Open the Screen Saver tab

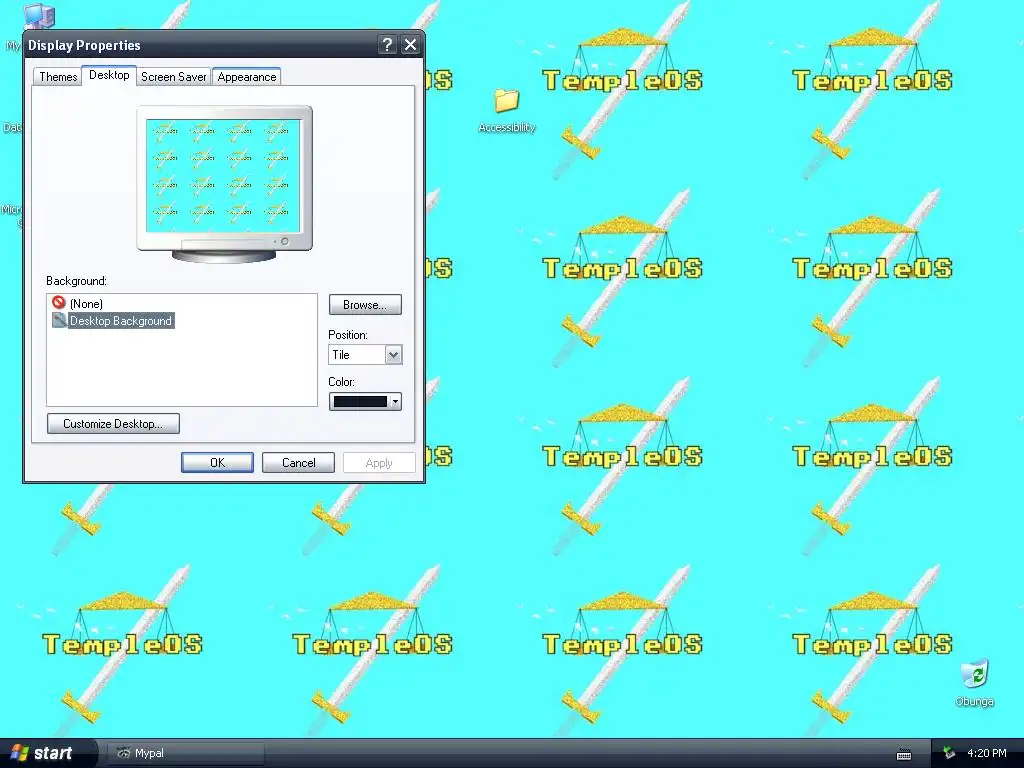tap(174, 76)
